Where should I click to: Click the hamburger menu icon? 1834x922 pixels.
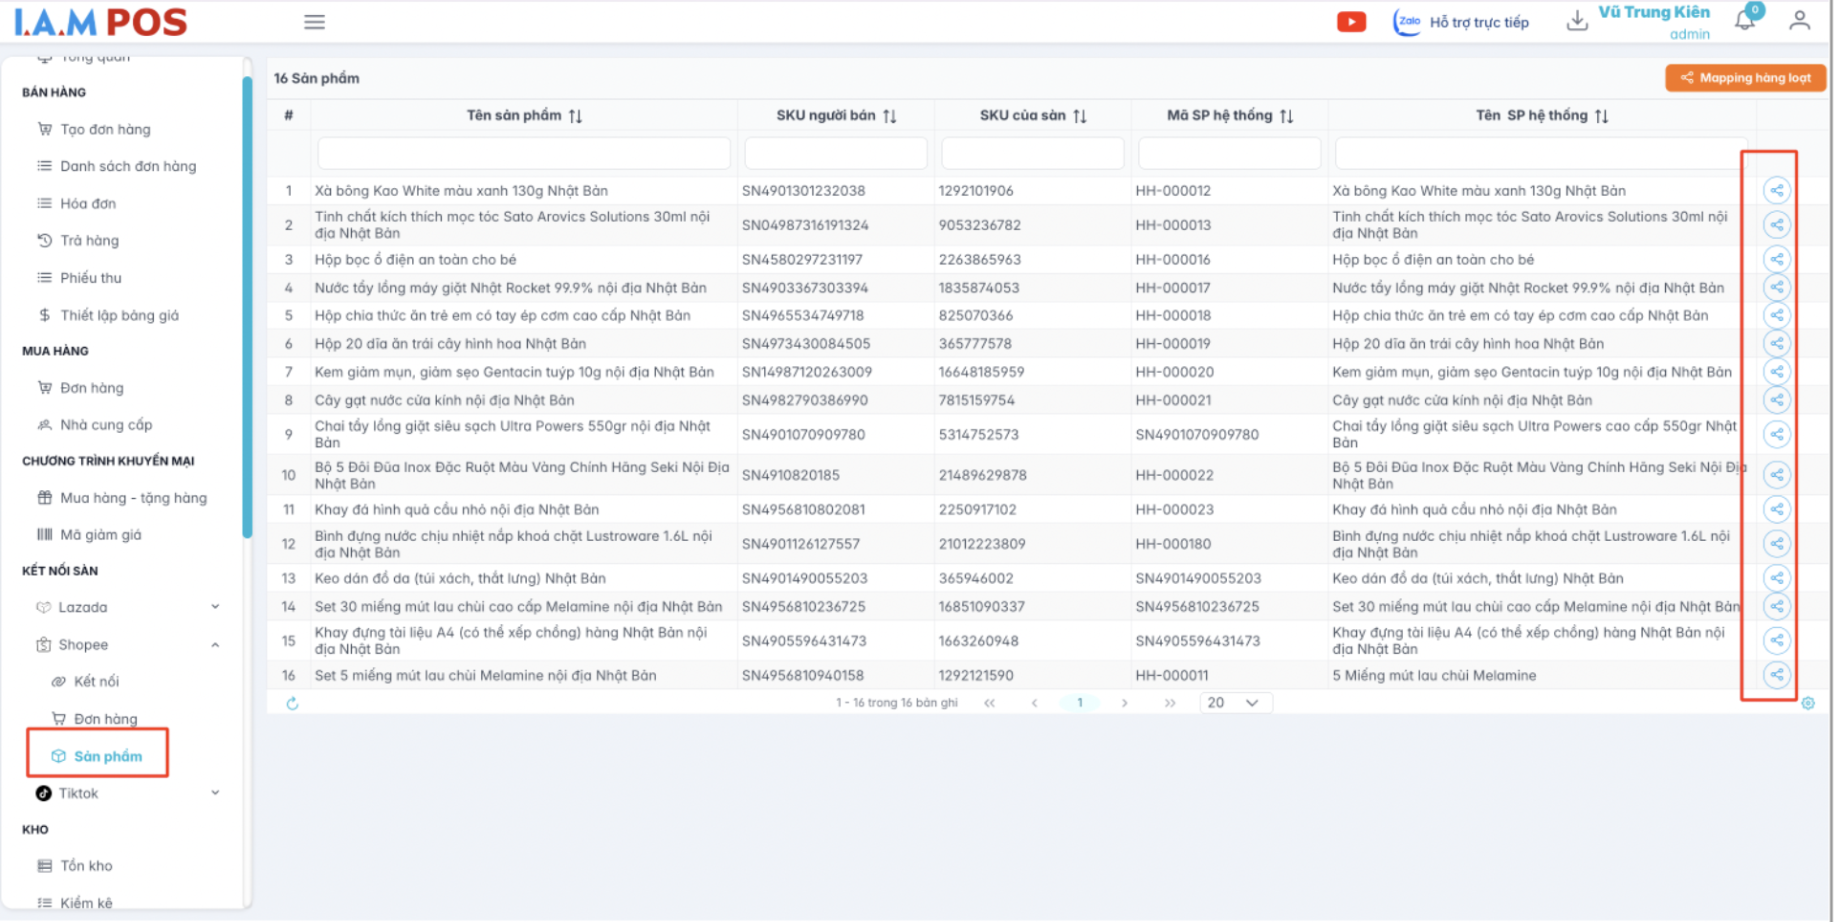pos(314,22)
